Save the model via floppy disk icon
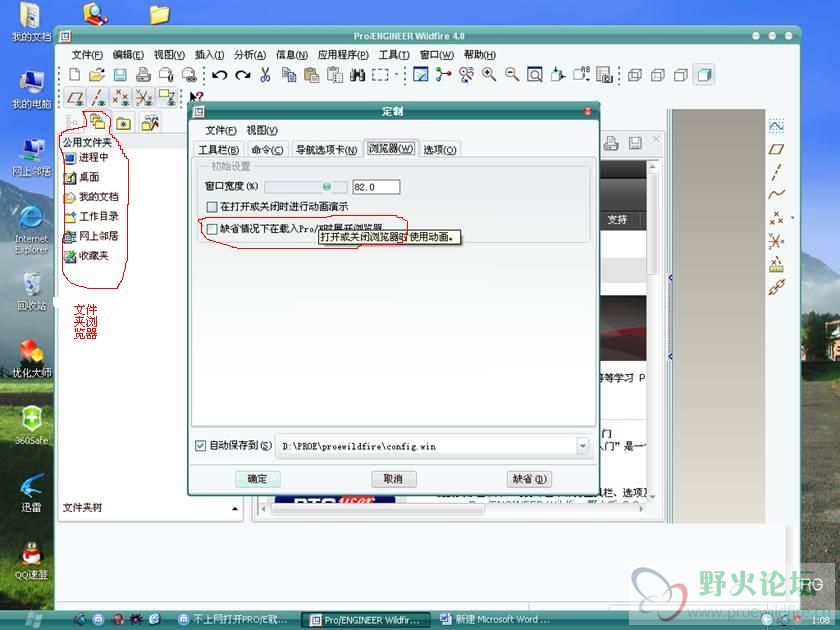The height and width of the screenshot is (630, 840). click(x=120, y=75)
